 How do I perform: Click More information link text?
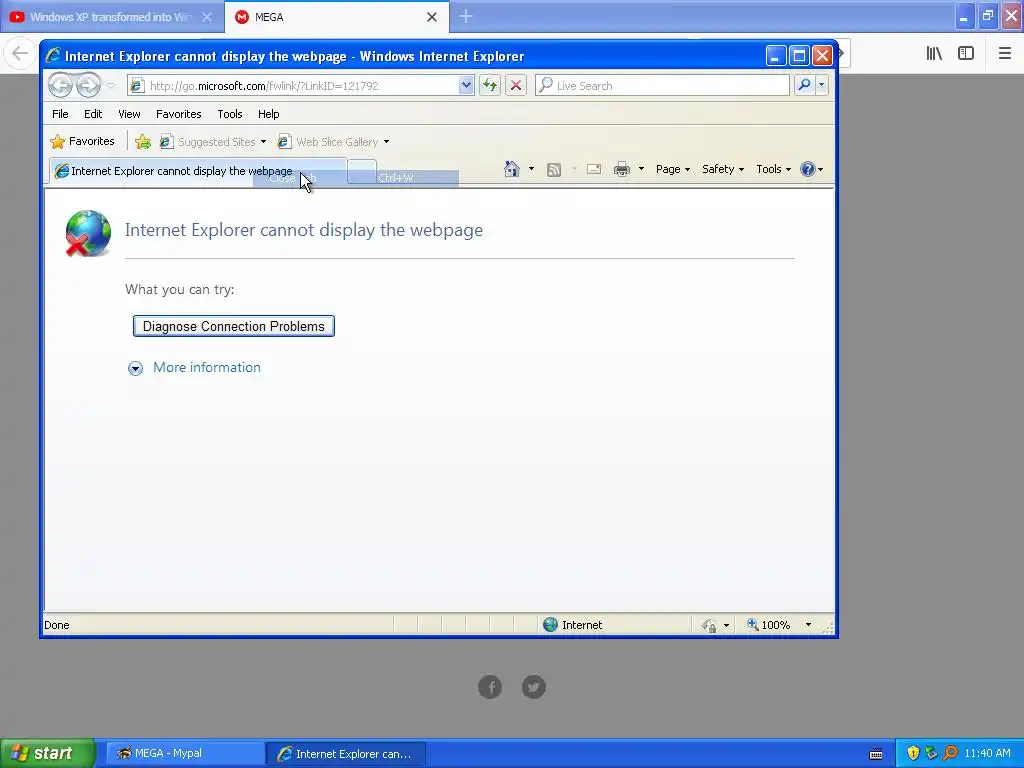tap(206, 367)
